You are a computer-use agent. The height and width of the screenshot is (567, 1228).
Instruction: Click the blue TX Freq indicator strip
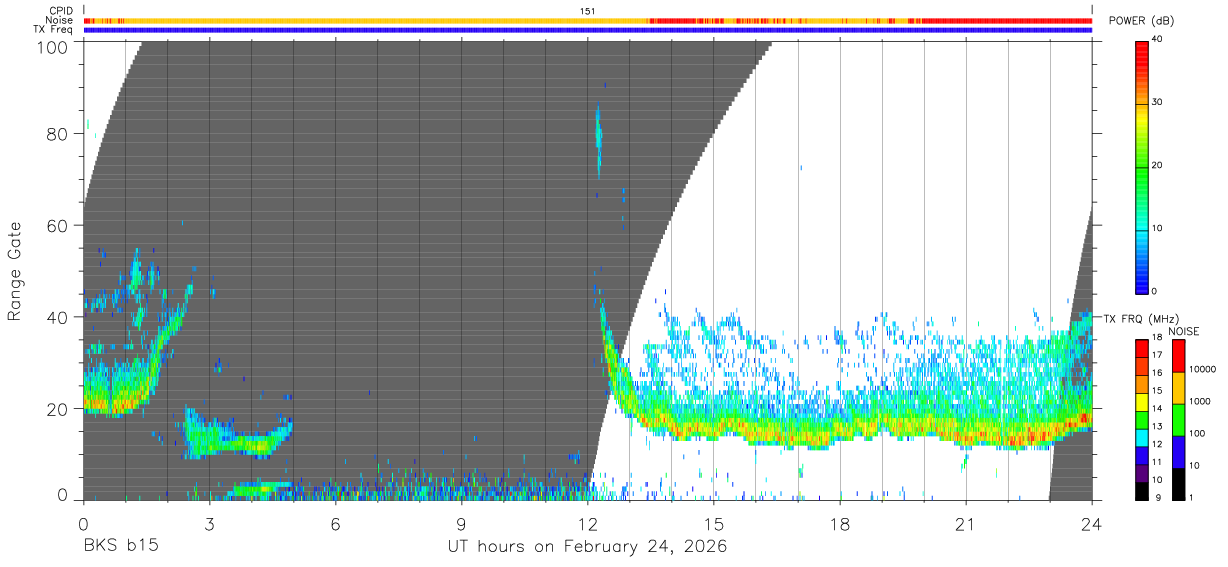(588, 30)
